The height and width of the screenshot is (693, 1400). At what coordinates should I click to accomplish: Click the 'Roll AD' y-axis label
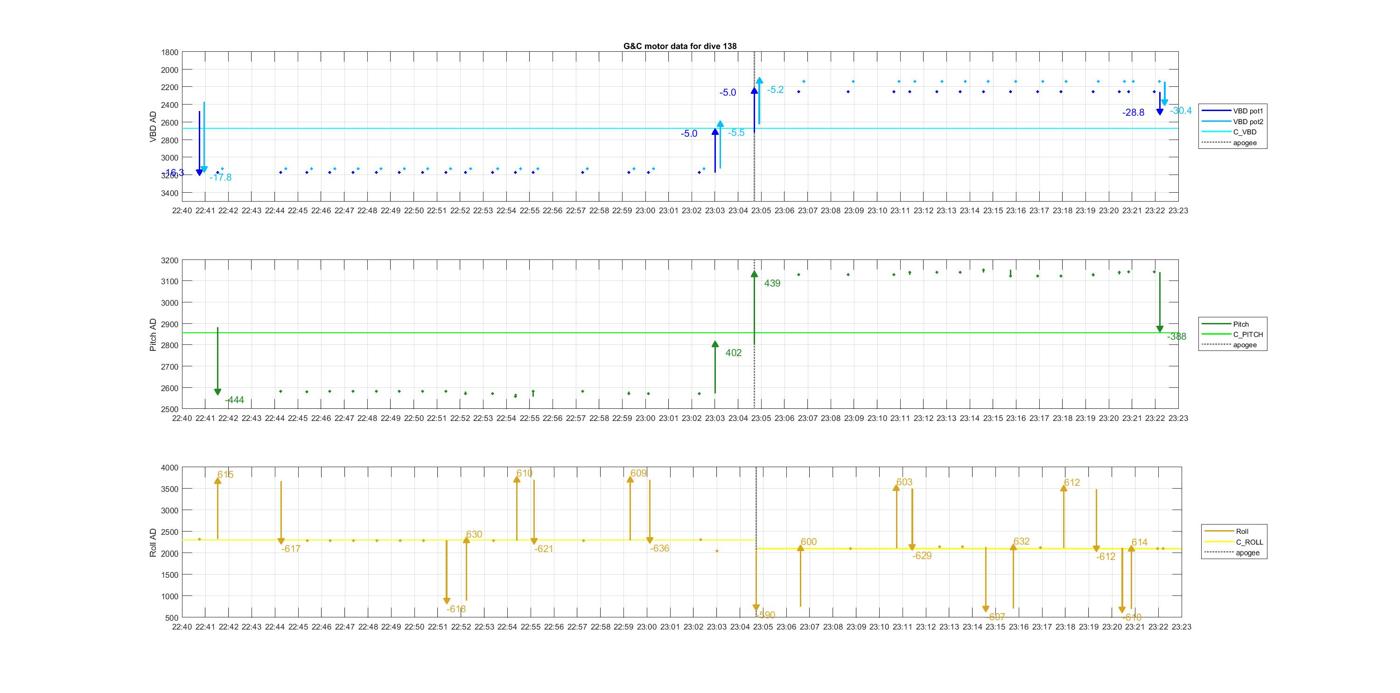[154, 542]
